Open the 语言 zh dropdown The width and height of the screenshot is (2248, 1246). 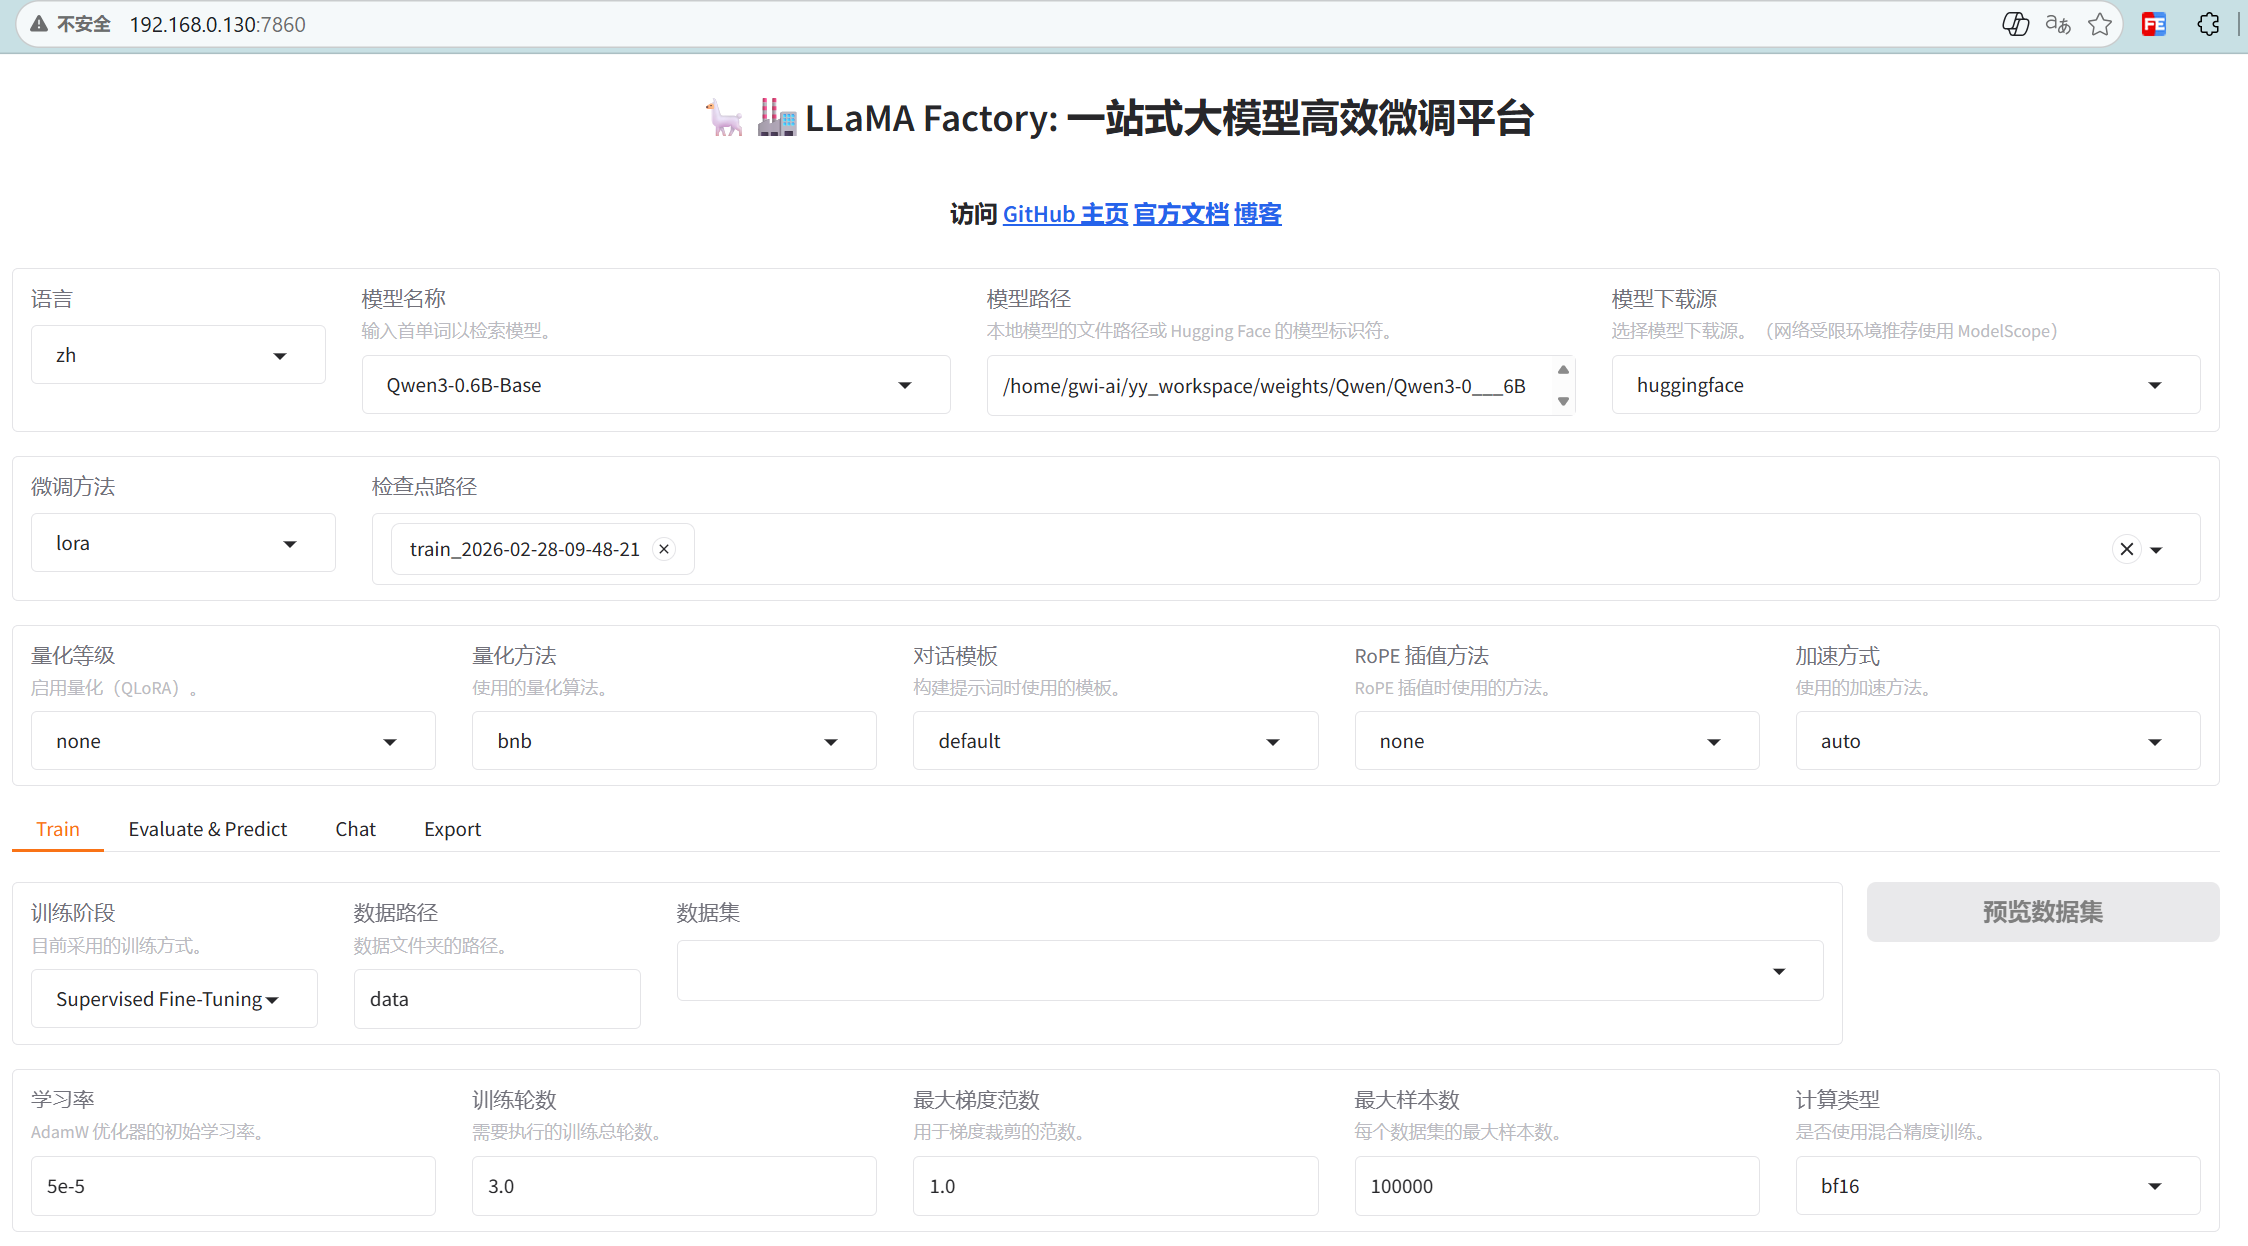178,355
